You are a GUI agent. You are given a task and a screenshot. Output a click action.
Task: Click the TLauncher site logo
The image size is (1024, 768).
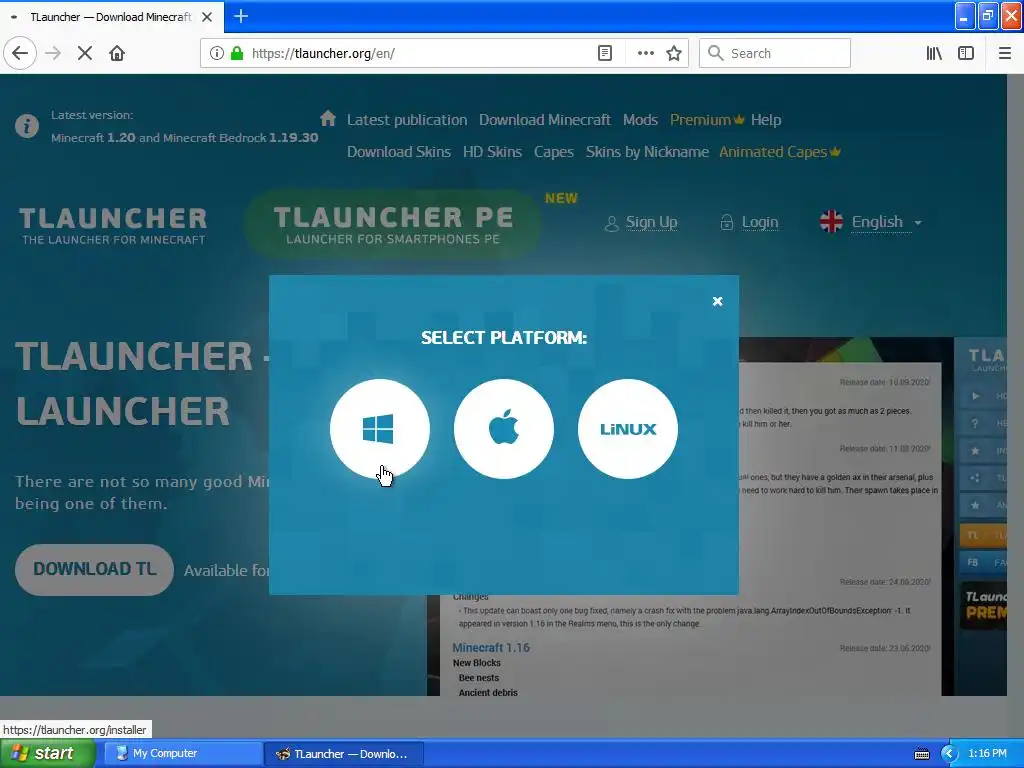coord(113,226)
